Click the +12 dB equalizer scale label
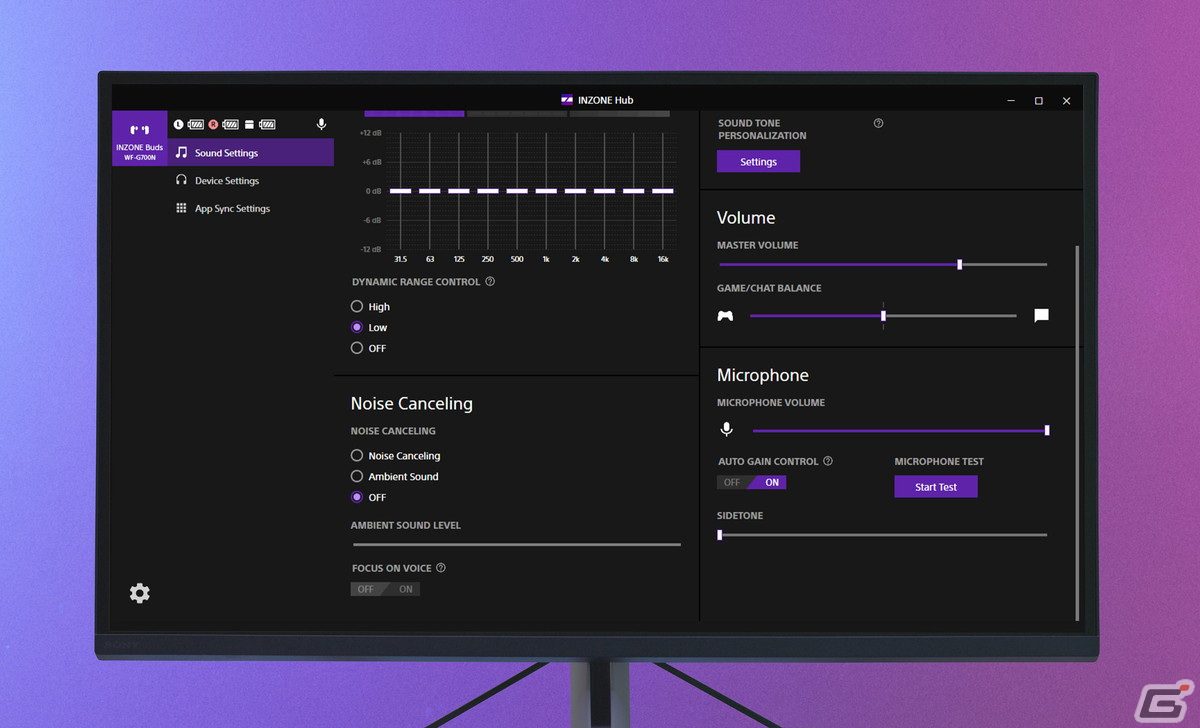The width and height of the screenshot is (1200, 728). click(x=371, y=133)
